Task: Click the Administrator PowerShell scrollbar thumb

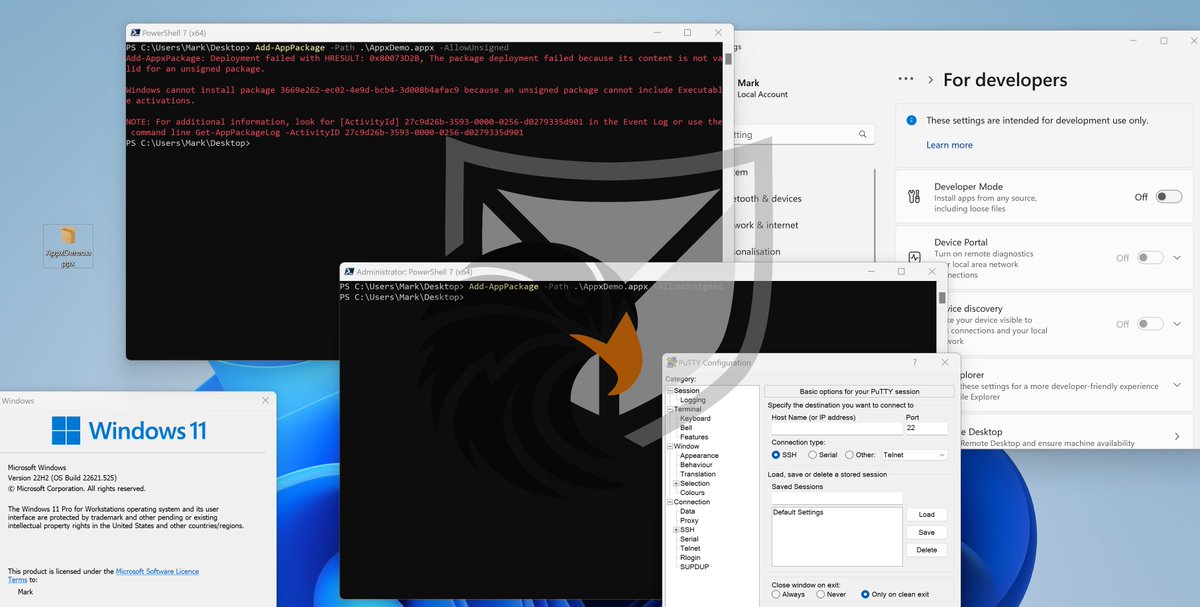Action: (x=942, y=297)
